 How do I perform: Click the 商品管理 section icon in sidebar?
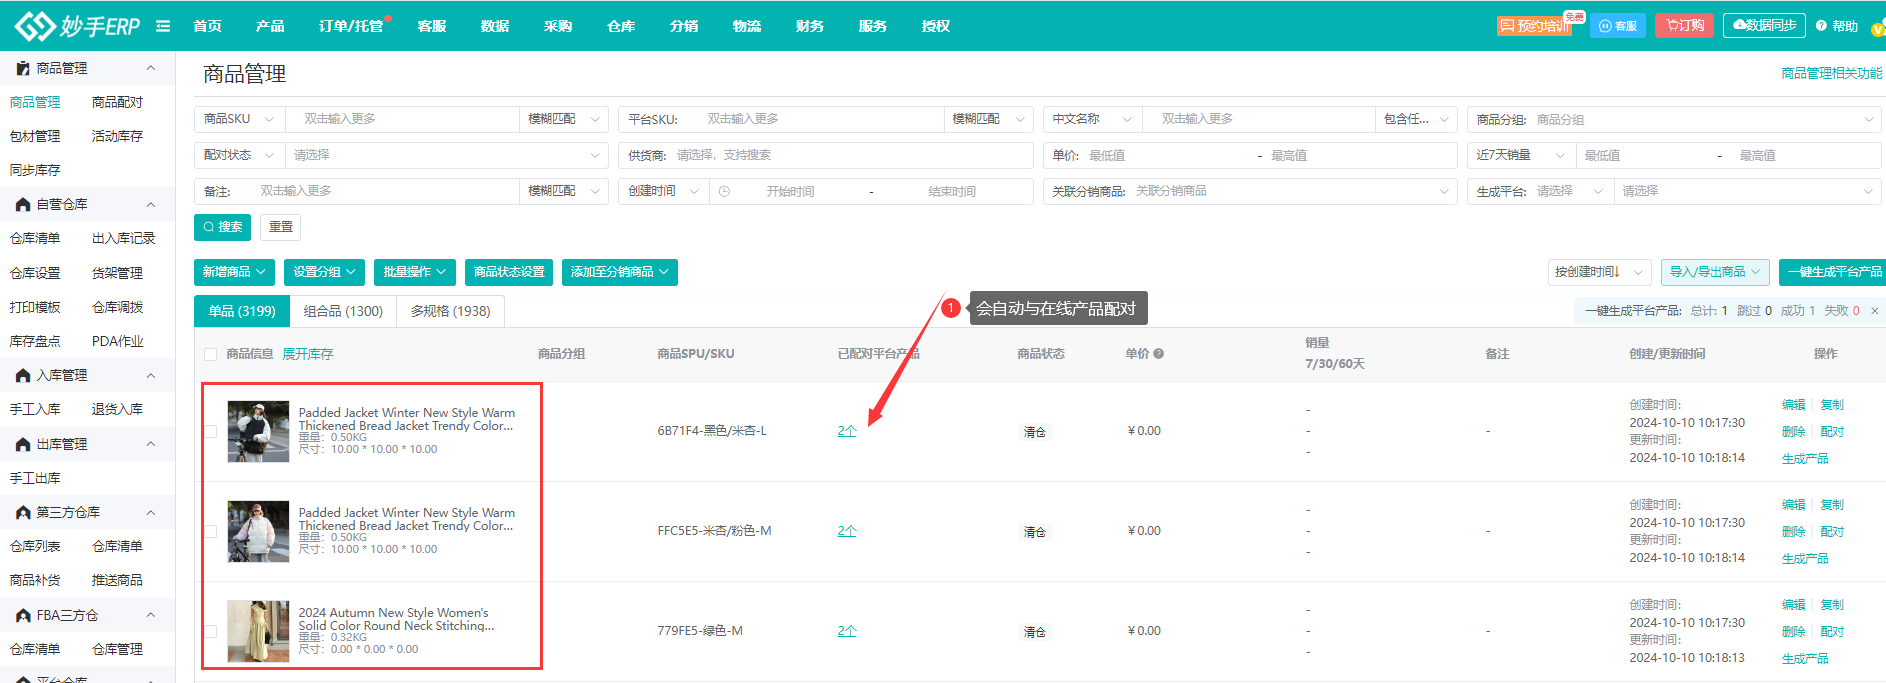click(x=23, y=68)
